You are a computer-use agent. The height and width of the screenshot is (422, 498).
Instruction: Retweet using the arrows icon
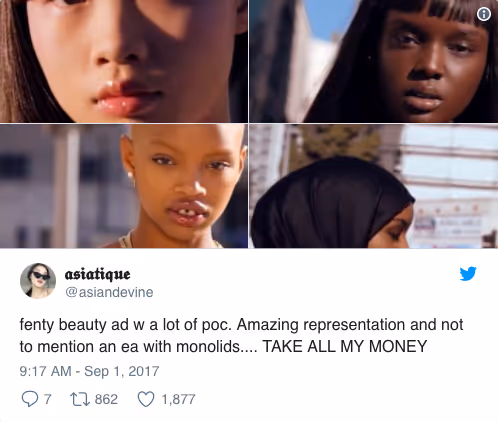[x=80, y=399]
